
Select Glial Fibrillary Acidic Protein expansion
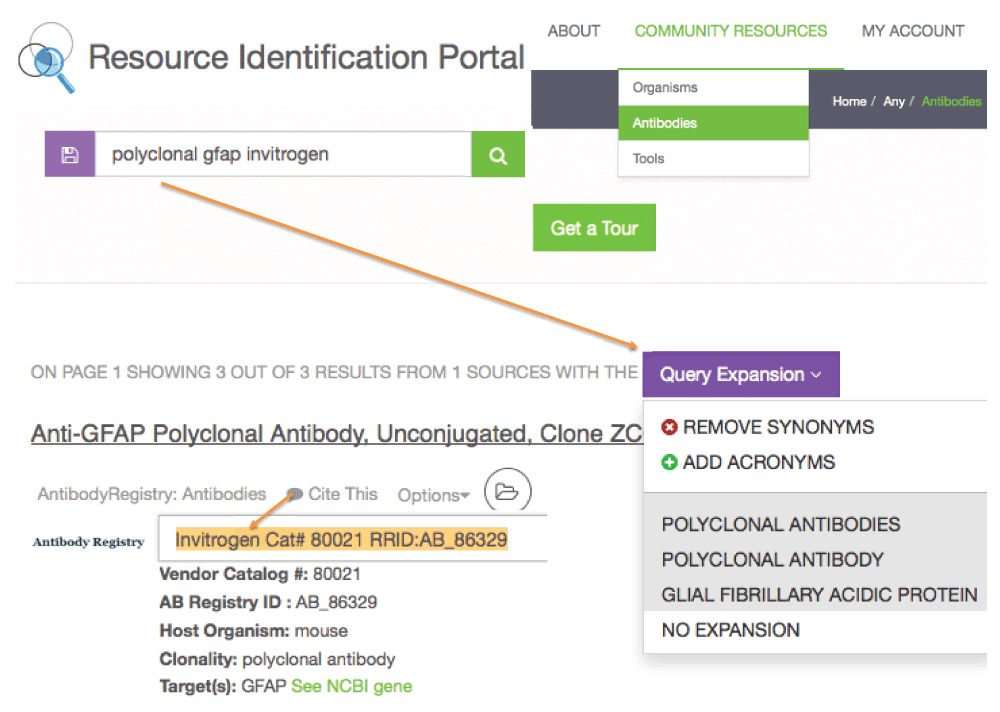819,595
